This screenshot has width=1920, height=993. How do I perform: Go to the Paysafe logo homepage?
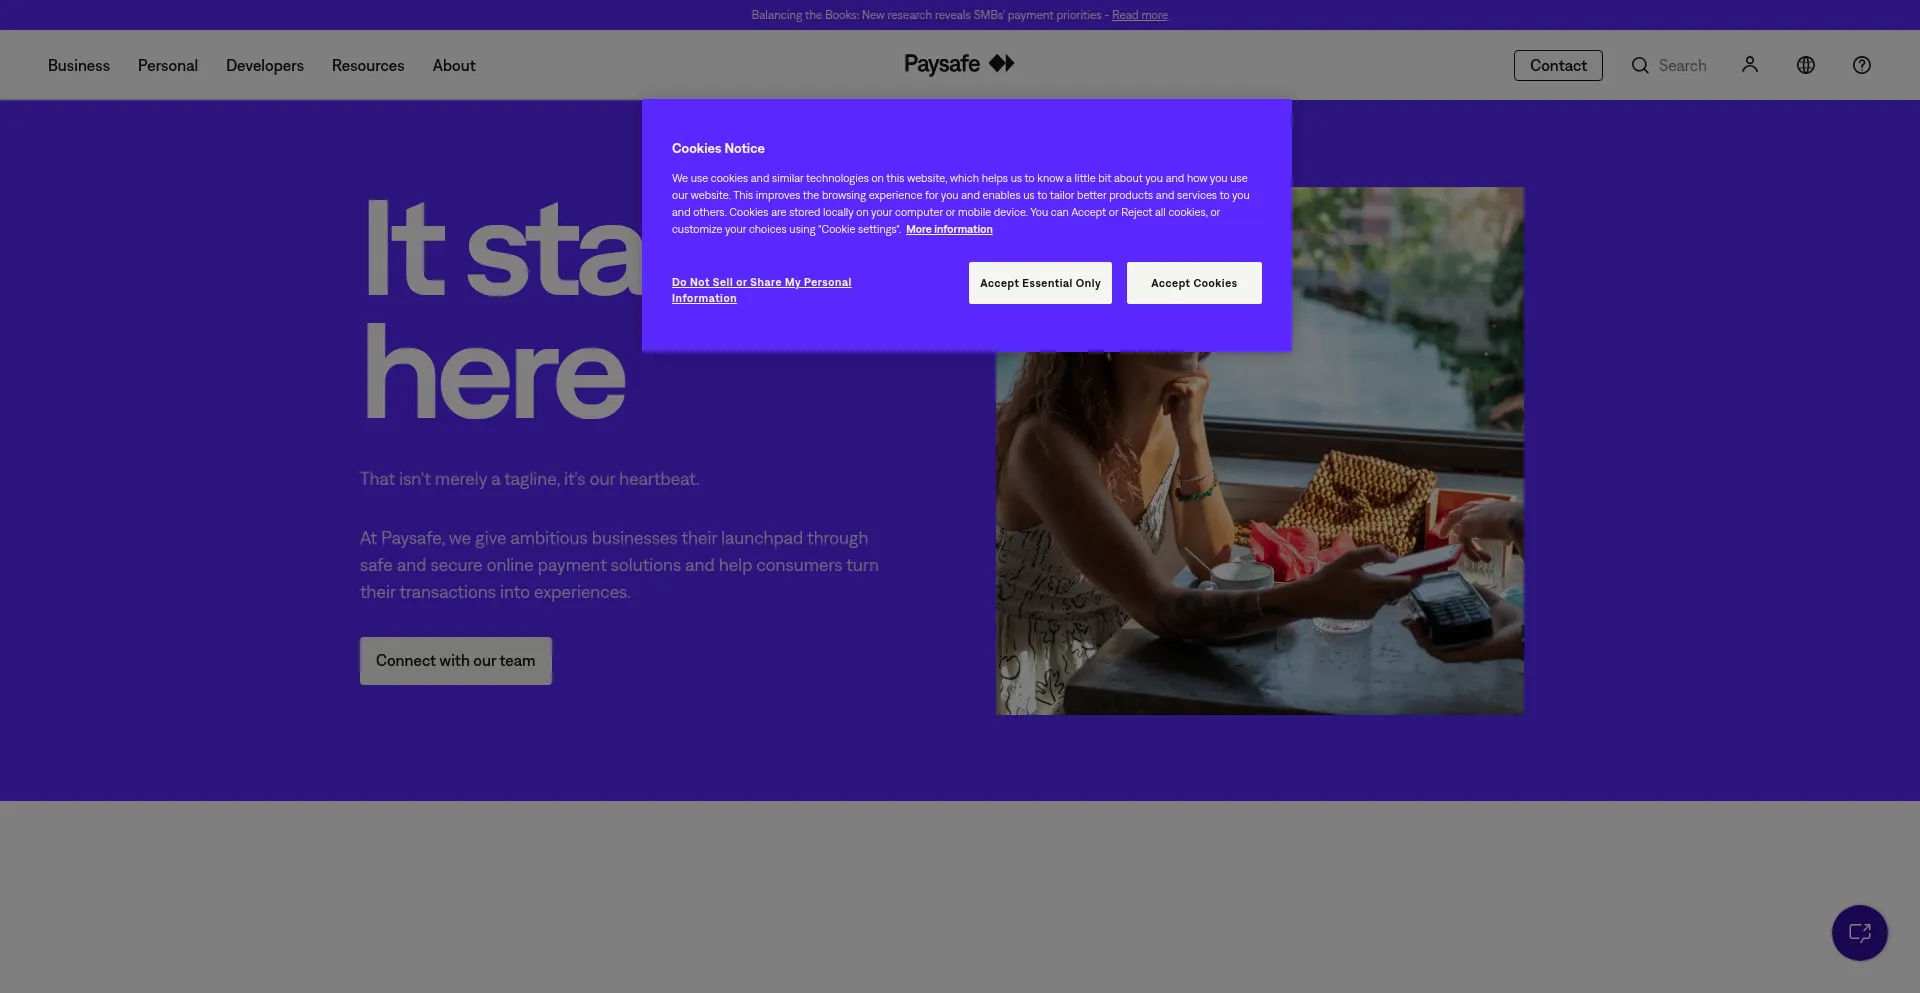[x=959, y=64]
